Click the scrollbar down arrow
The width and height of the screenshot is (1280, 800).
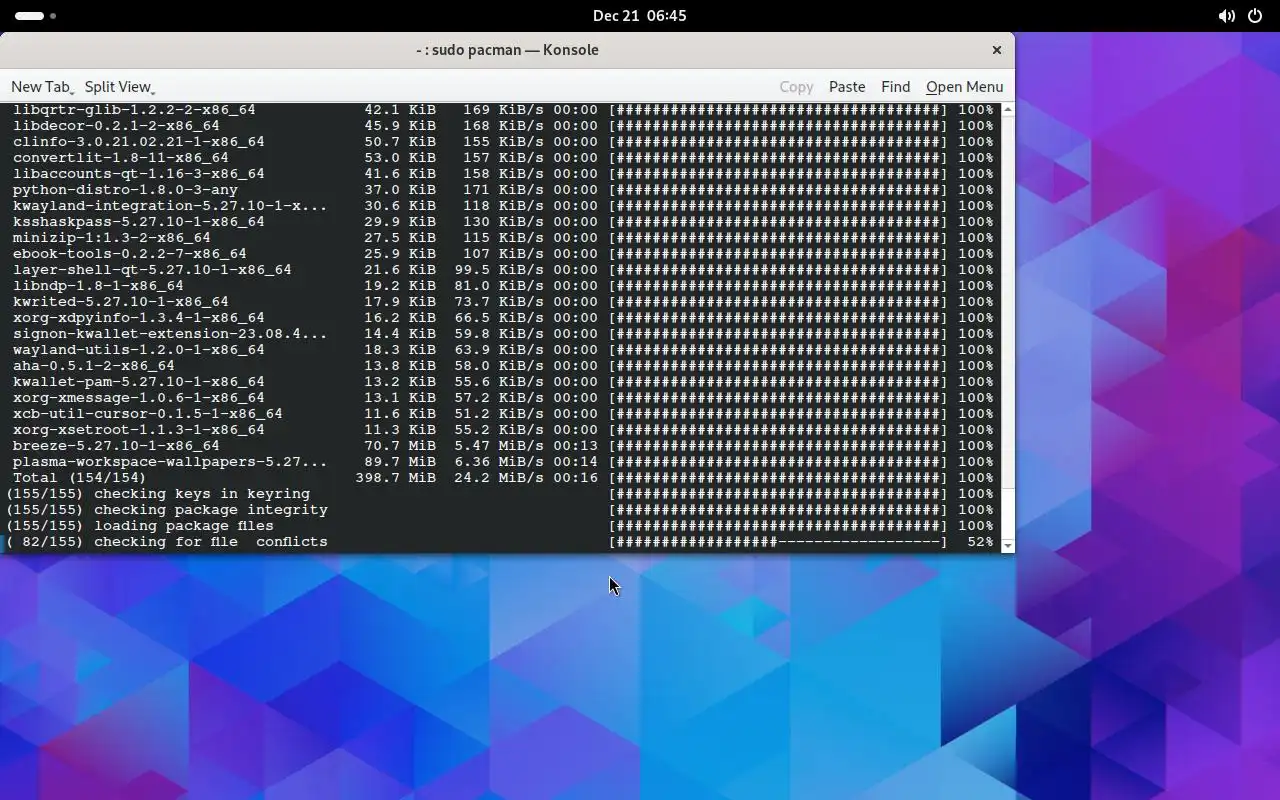coord(1007,546)
